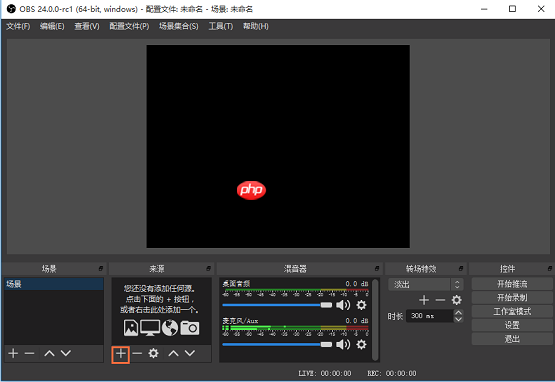Click the camera source icon

(190, 328)
